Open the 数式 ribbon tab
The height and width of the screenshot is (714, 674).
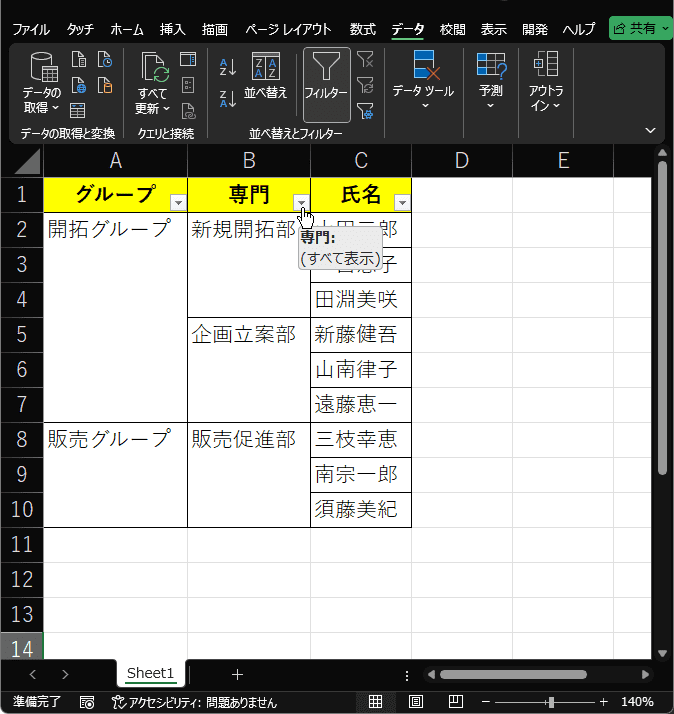(363, 30)
